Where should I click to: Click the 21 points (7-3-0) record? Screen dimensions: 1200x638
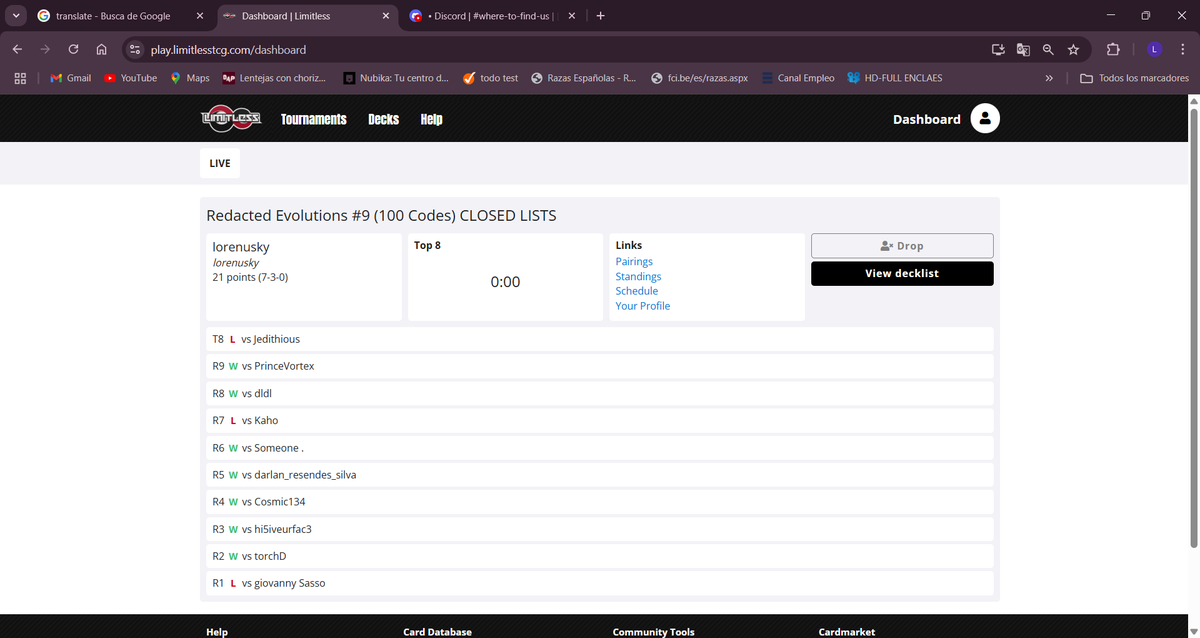click(250, 277)
